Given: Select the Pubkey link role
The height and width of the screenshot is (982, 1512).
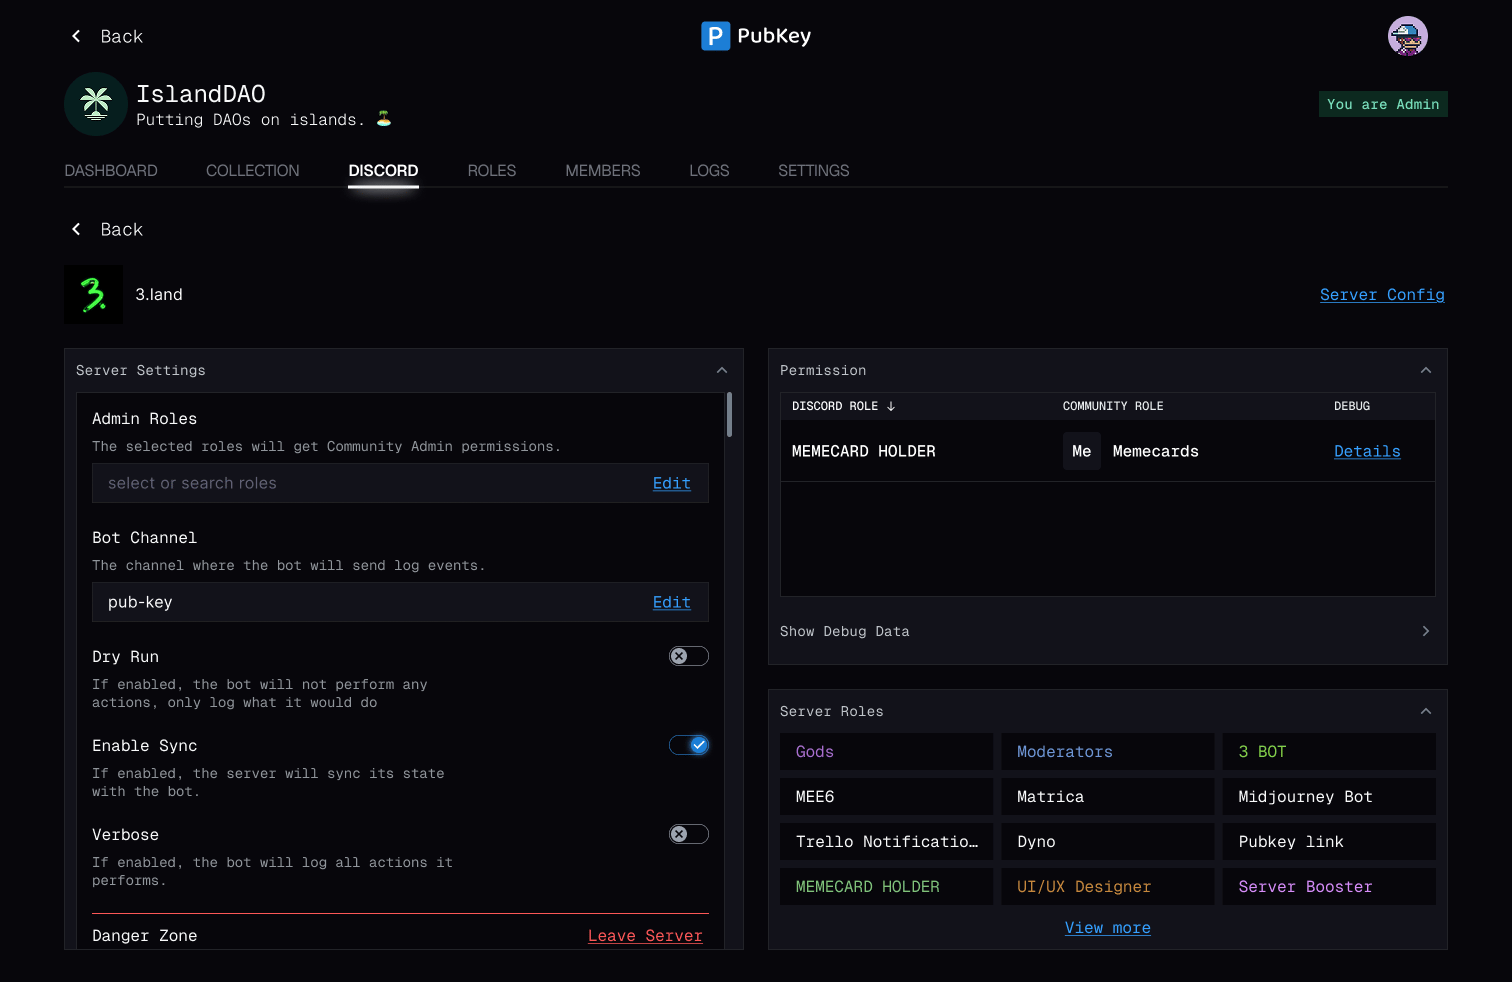Looking at the screenshot, I should click(x=1329, y=842).
